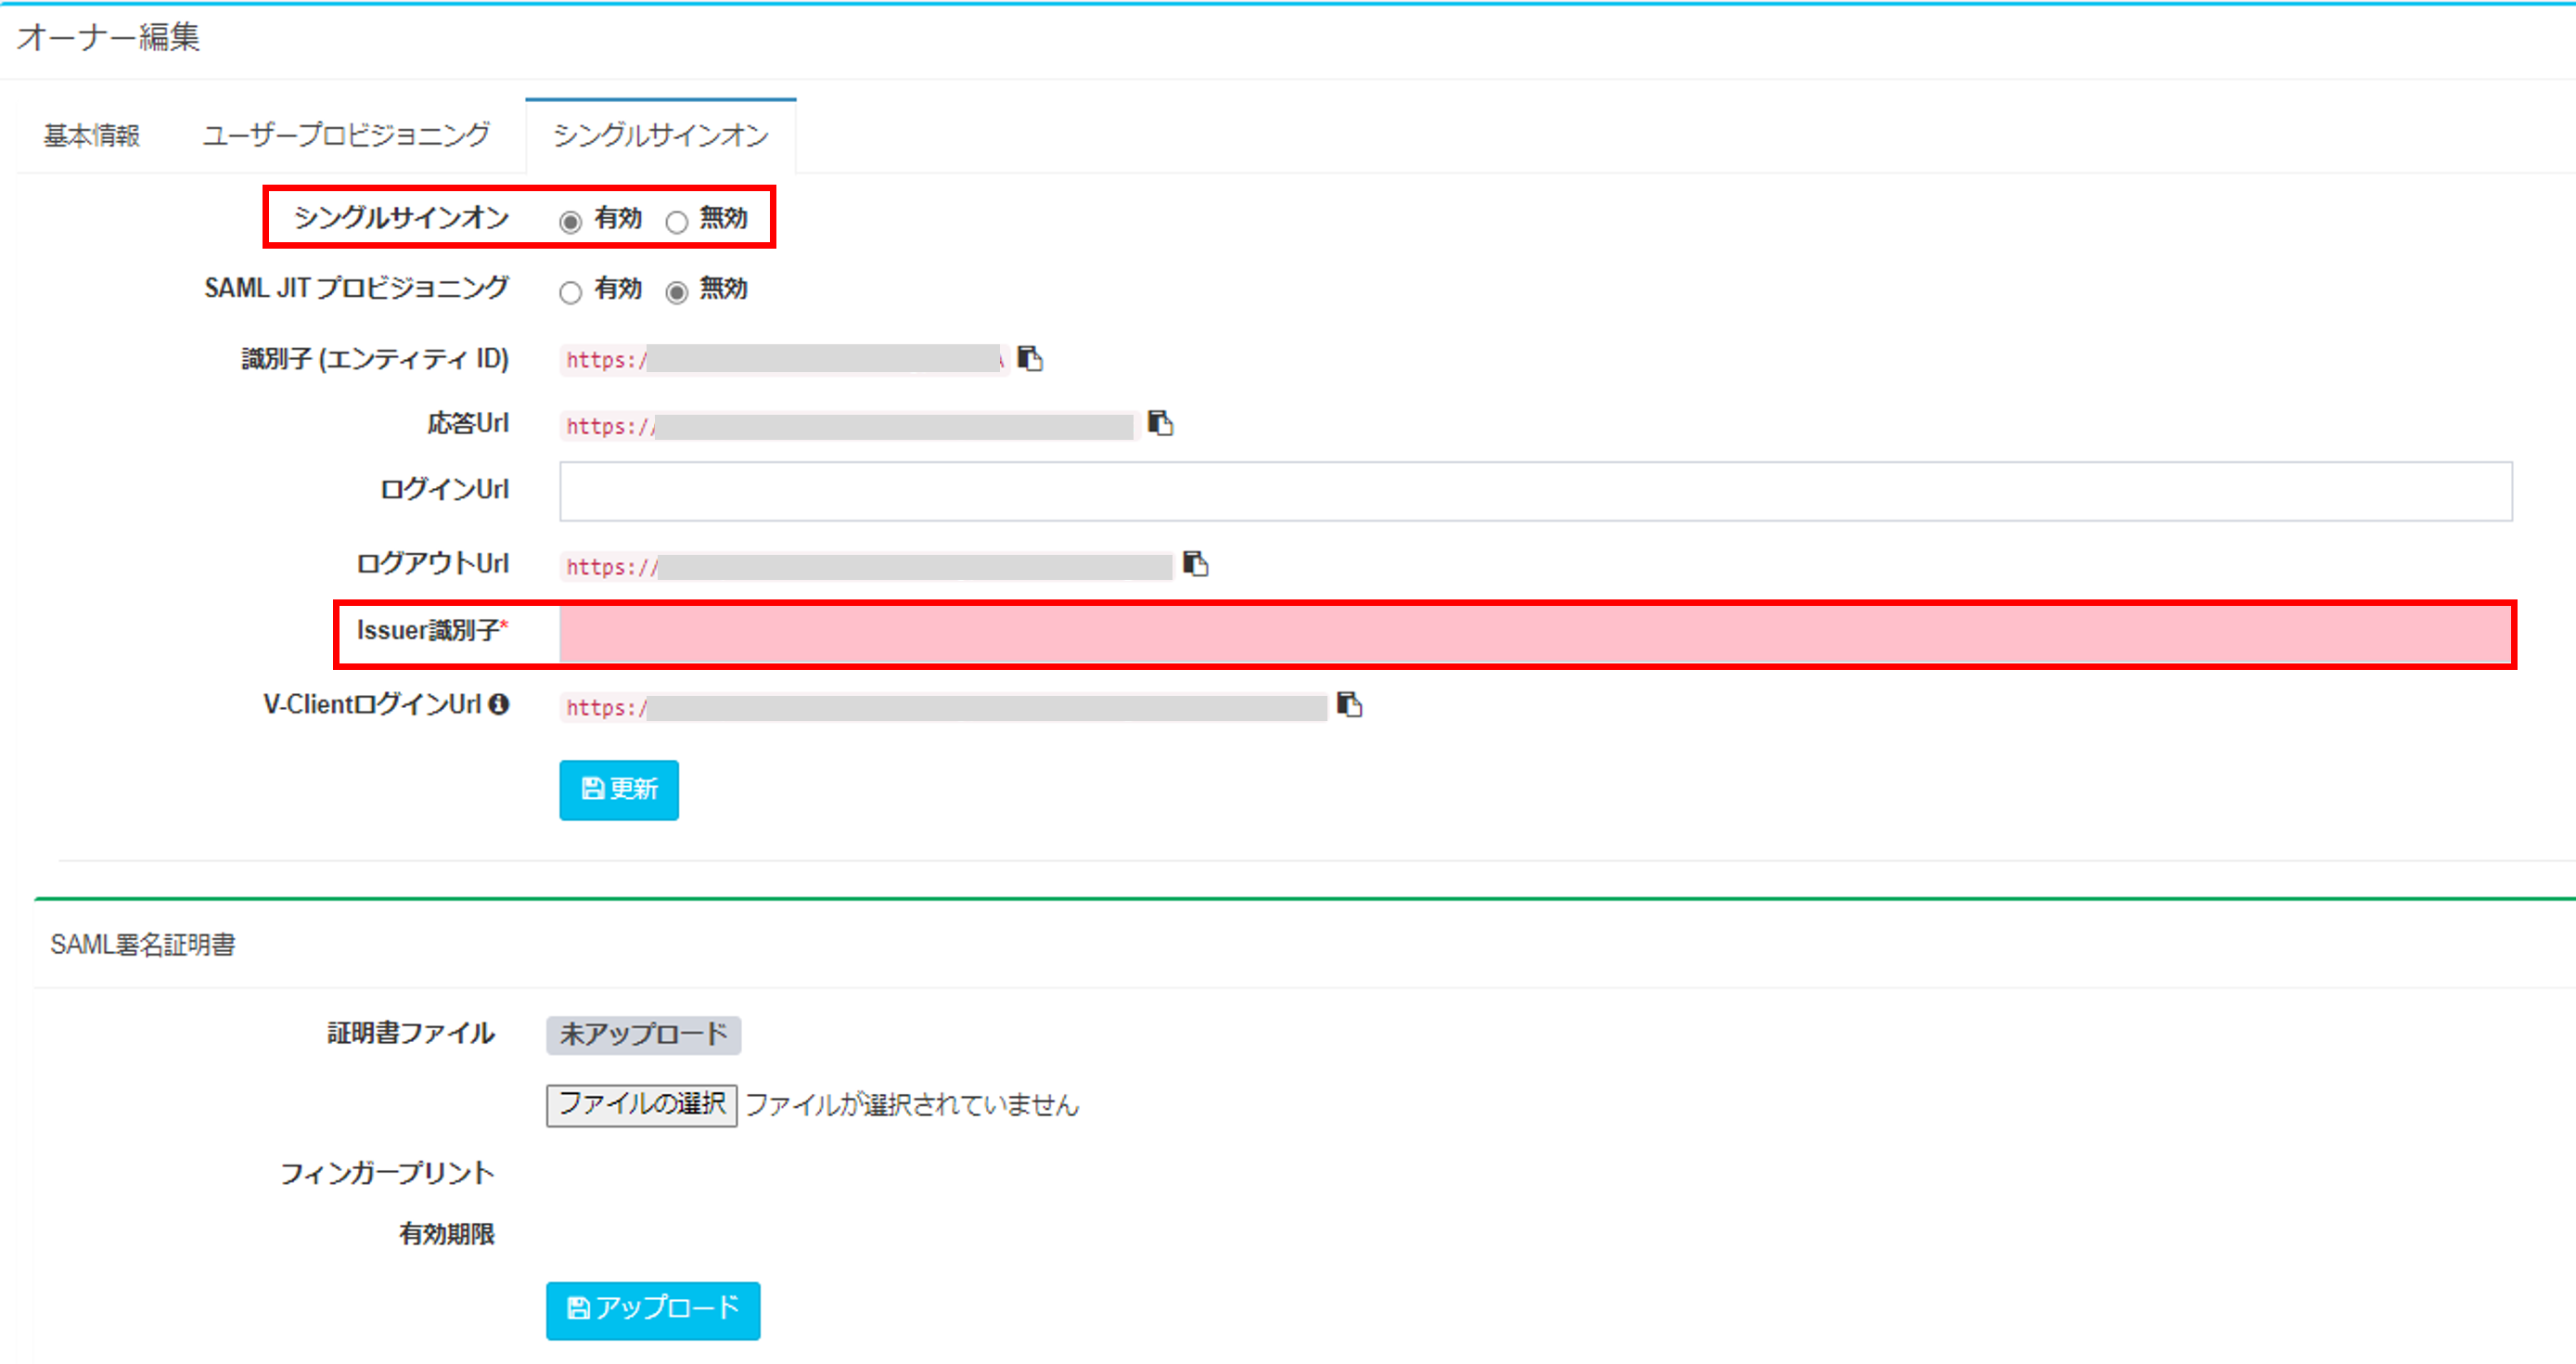Focus the Issuer識別子 input field
2576x1364 pixels.
point(1536,635)
